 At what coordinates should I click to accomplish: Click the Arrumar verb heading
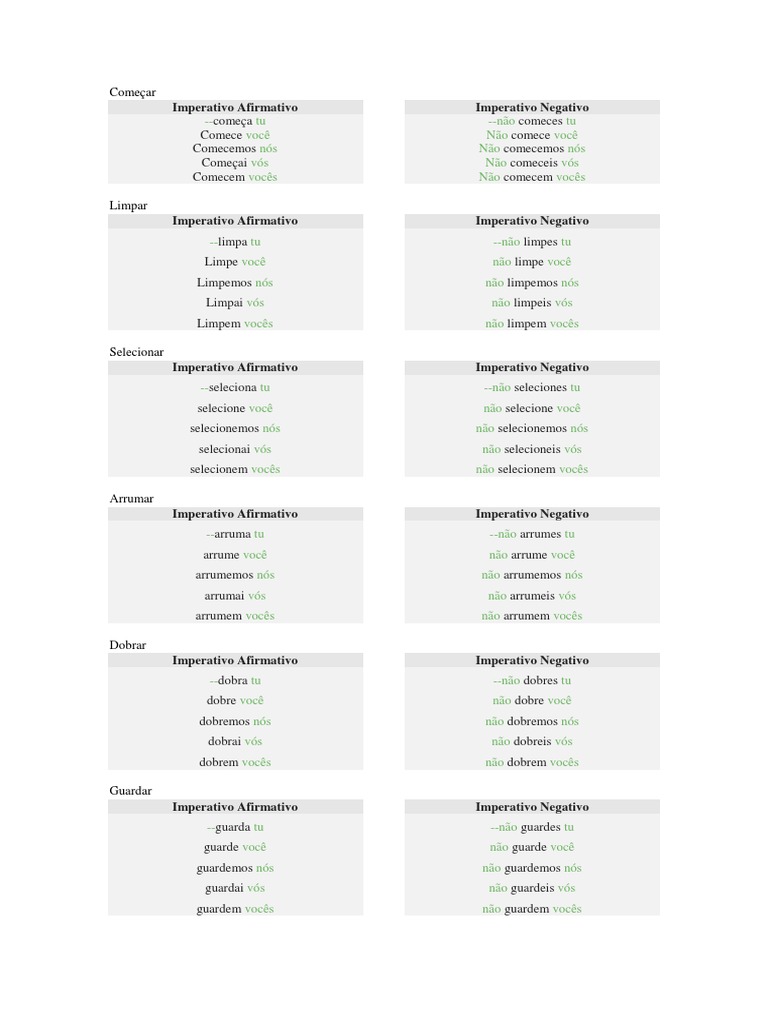(131, 498)
